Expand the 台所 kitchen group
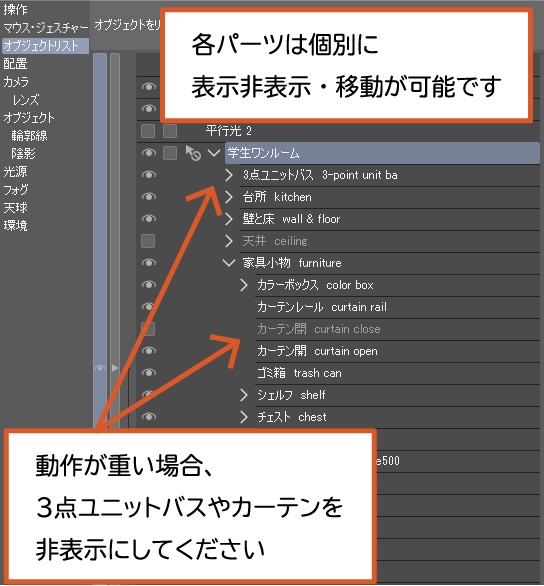Image resolution: width=544 pixels, height=586 pixels. (229, 197)
